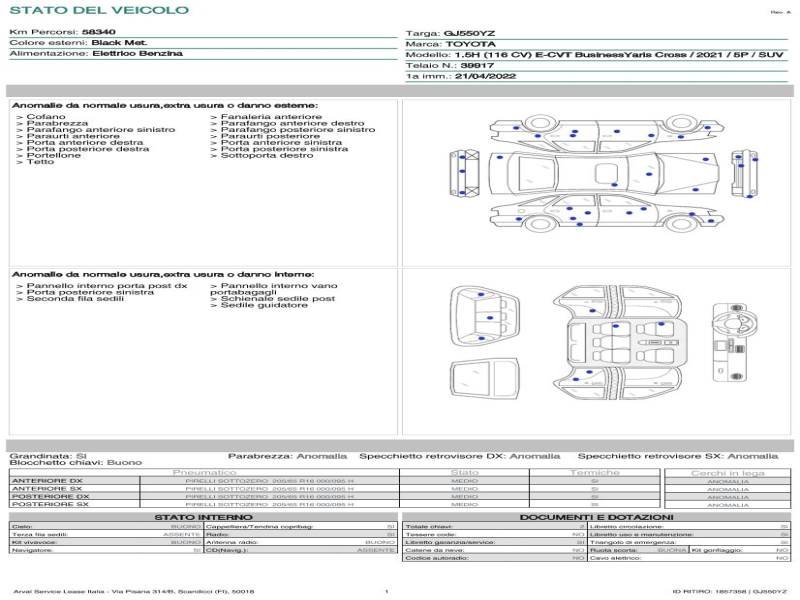Image resolution: width=800 pixels, height=600 pixels.
Task: Select the Modello line with Yaris Cross
Action: [594, 55]
